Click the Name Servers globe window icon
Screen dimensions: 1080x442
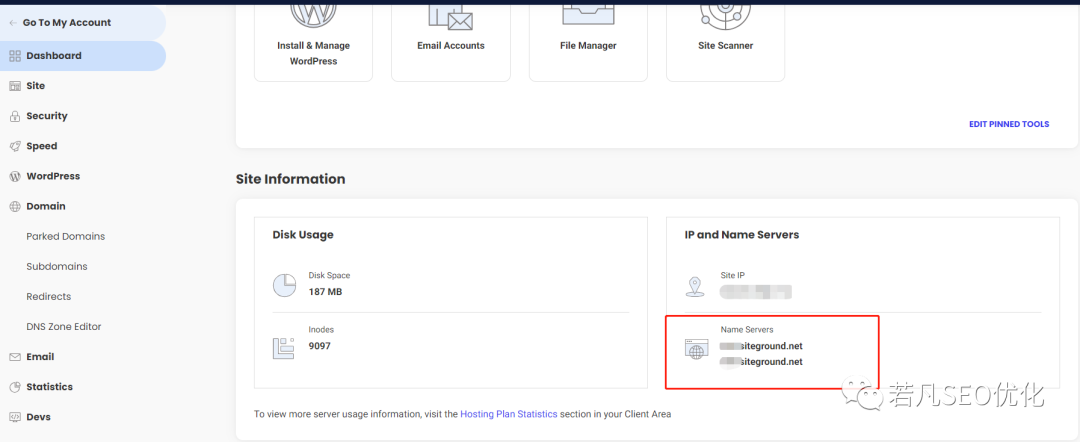coord(696,349)
